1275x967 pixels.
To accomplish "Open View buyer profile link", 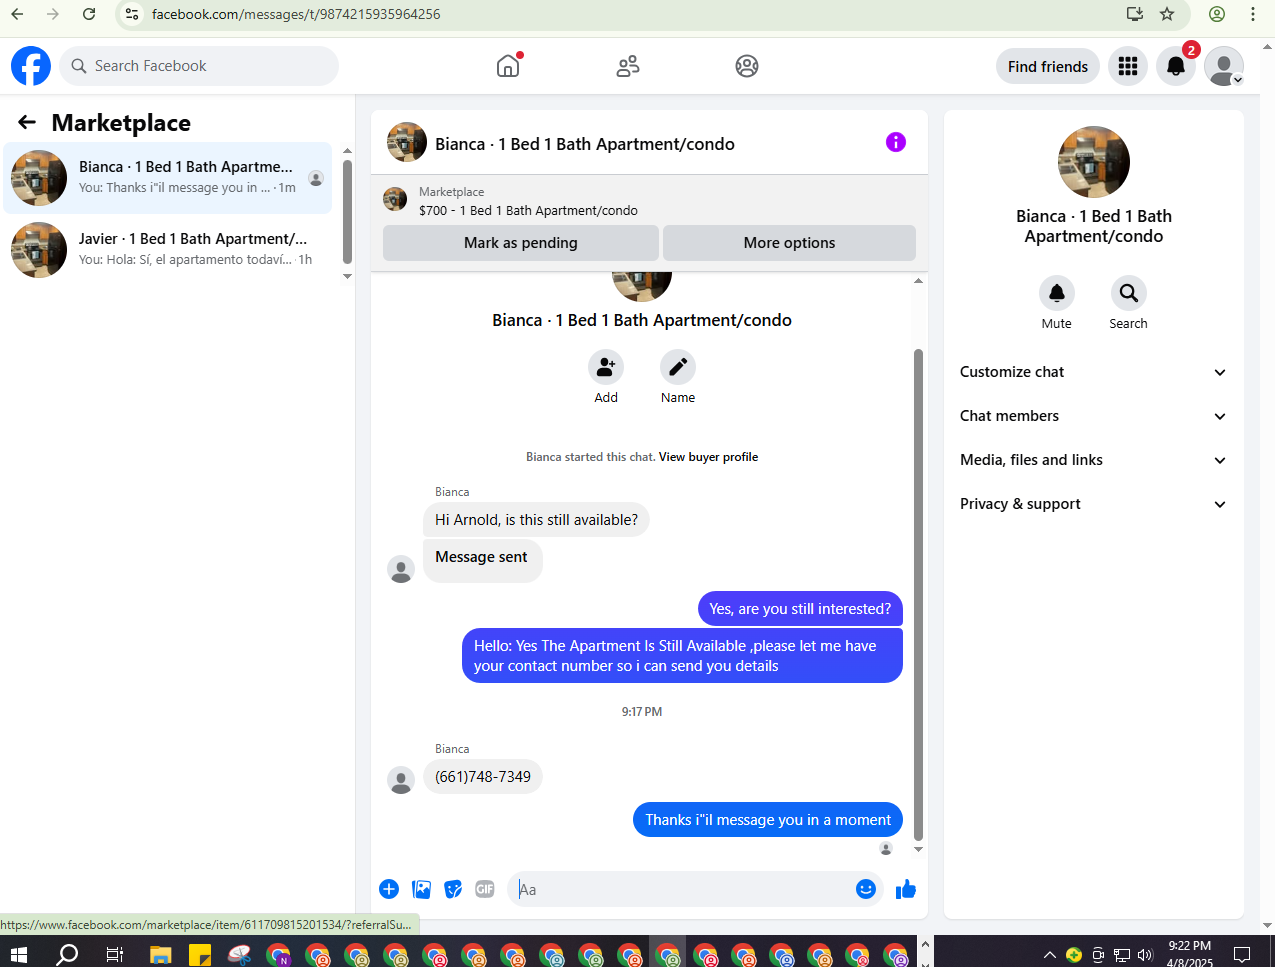I will (708, 457).
